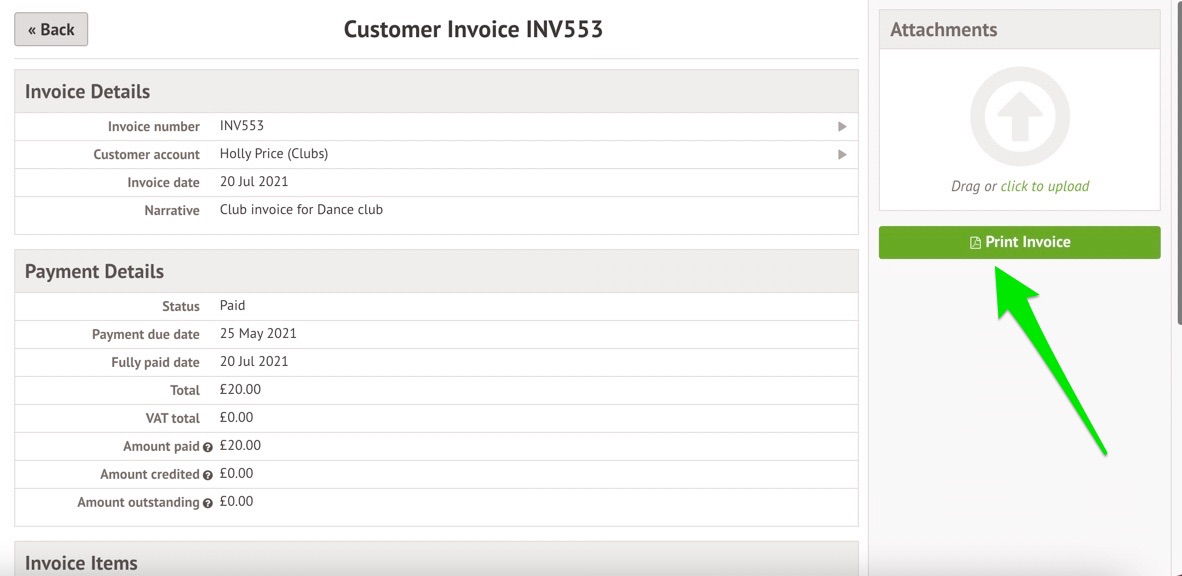Click the upload arrow icon in Attachments
This screenshot has width=1182, height=576.
pos(1019,117)
